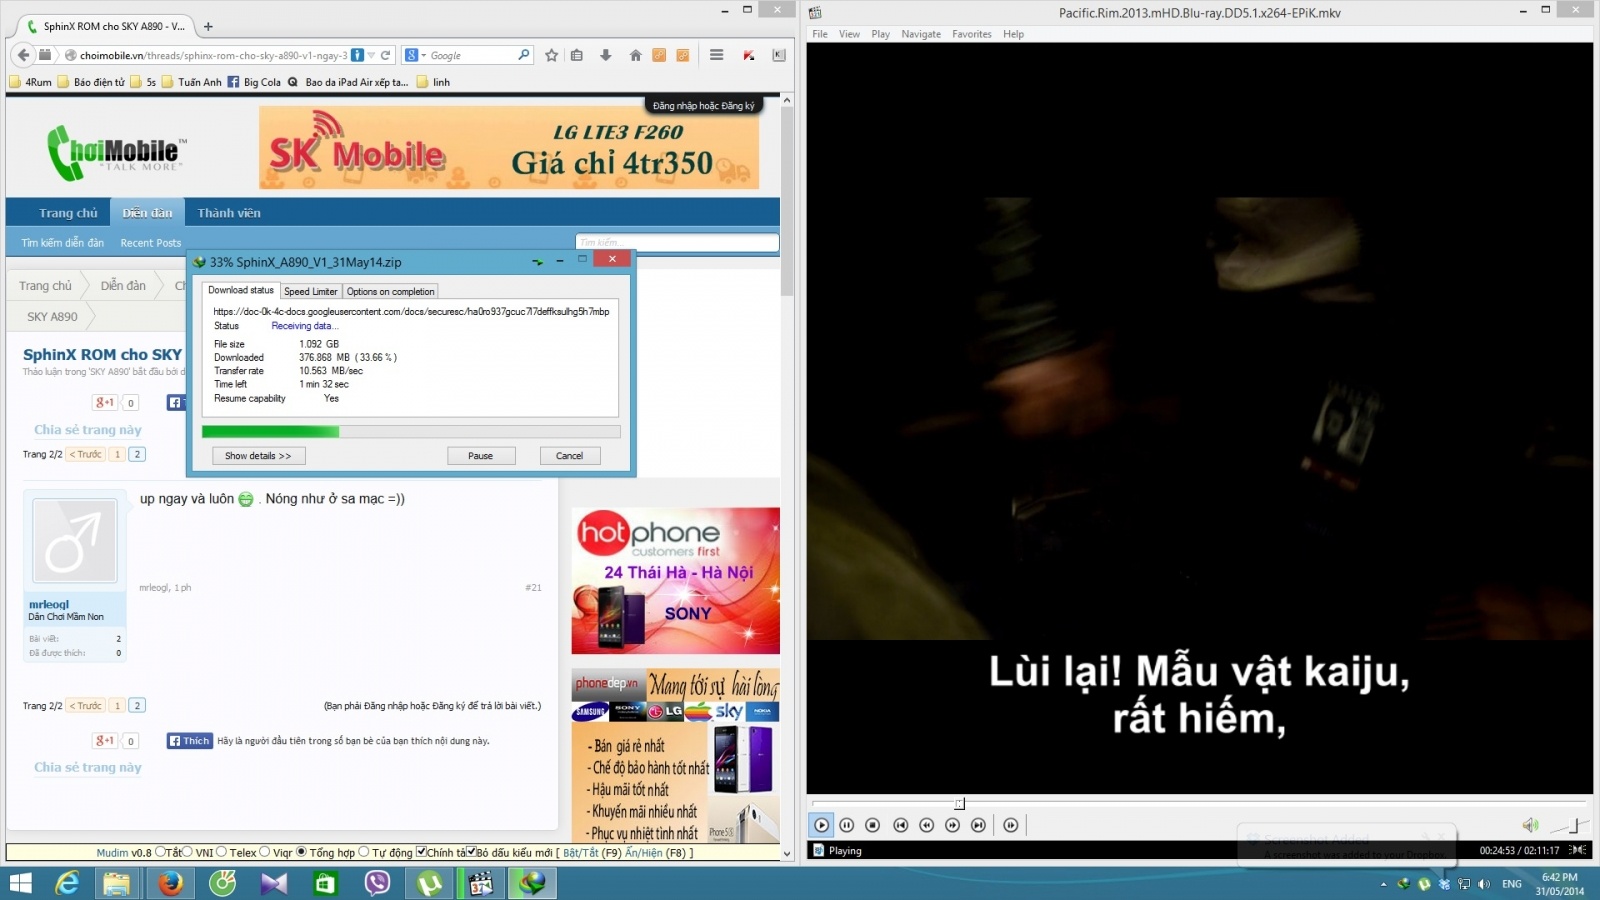Select the Viqr input method radio
Screen dimensions: 1600x900
[265, 852]
